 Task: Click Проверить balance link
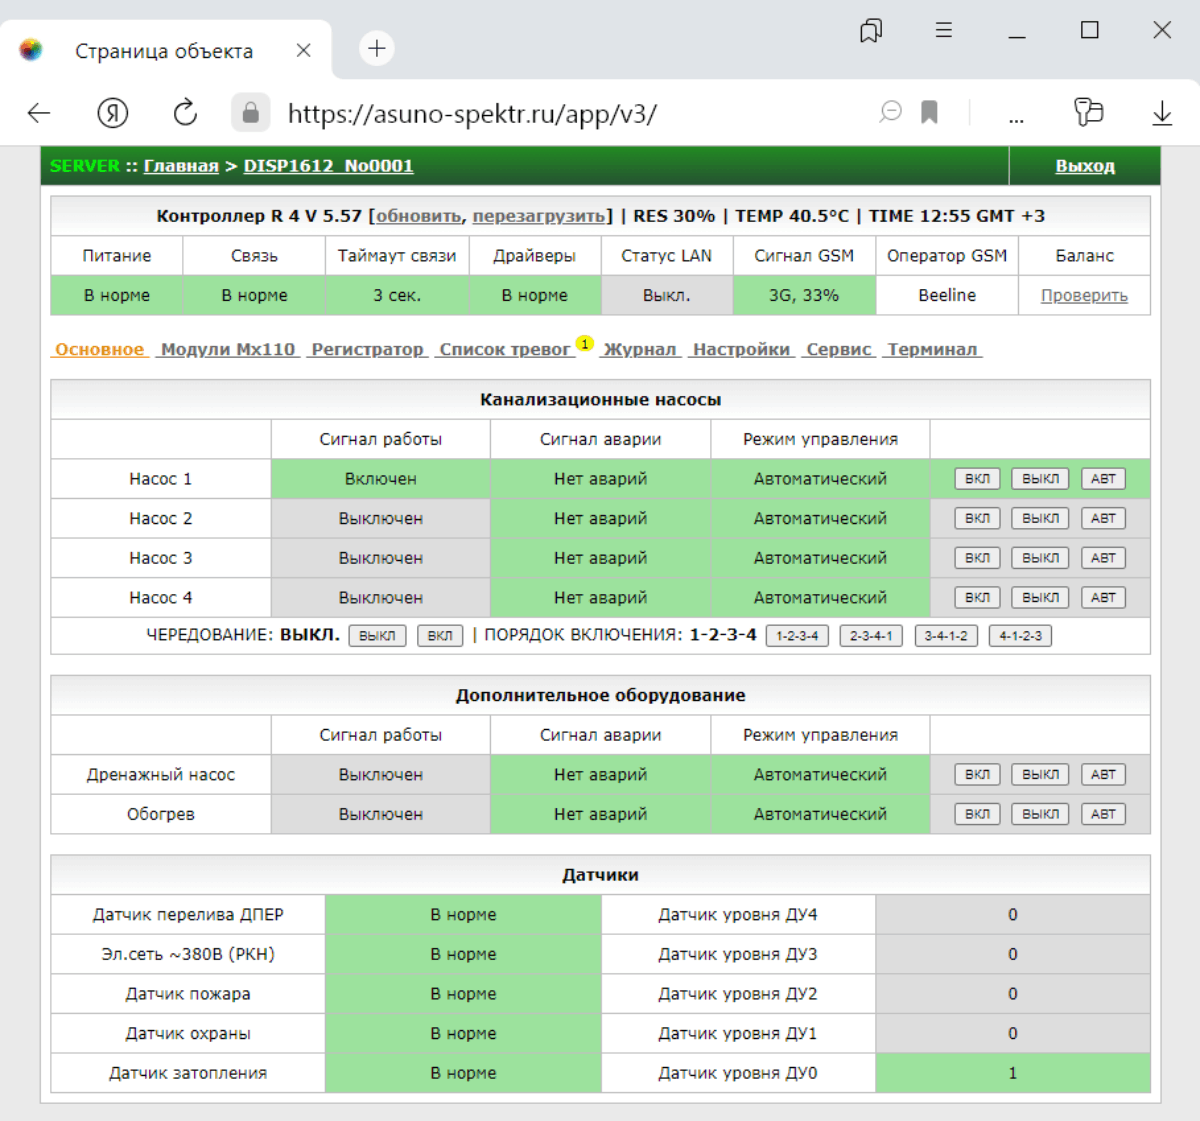1084,296
